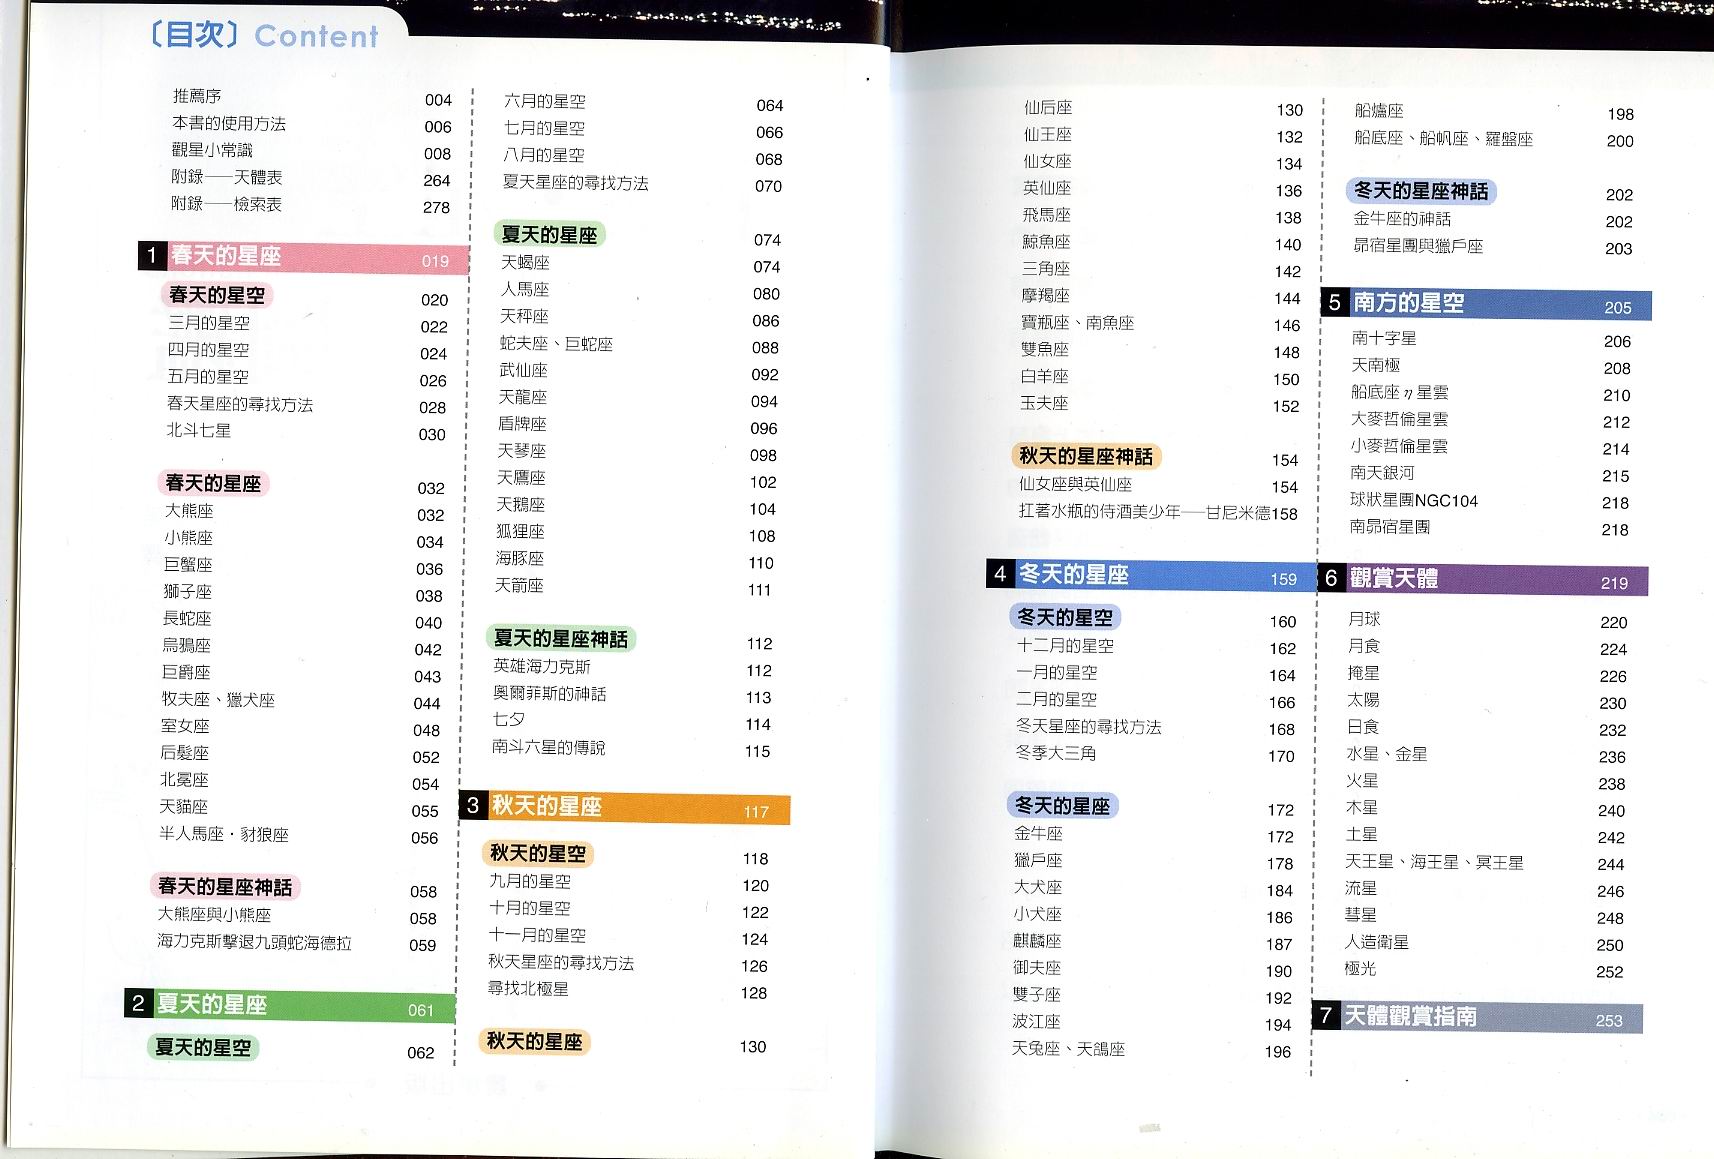Select the 六月的星空 entry
Viewport: 1714px width, 1159px height.
pyautogui.click(x=545, y=102)
